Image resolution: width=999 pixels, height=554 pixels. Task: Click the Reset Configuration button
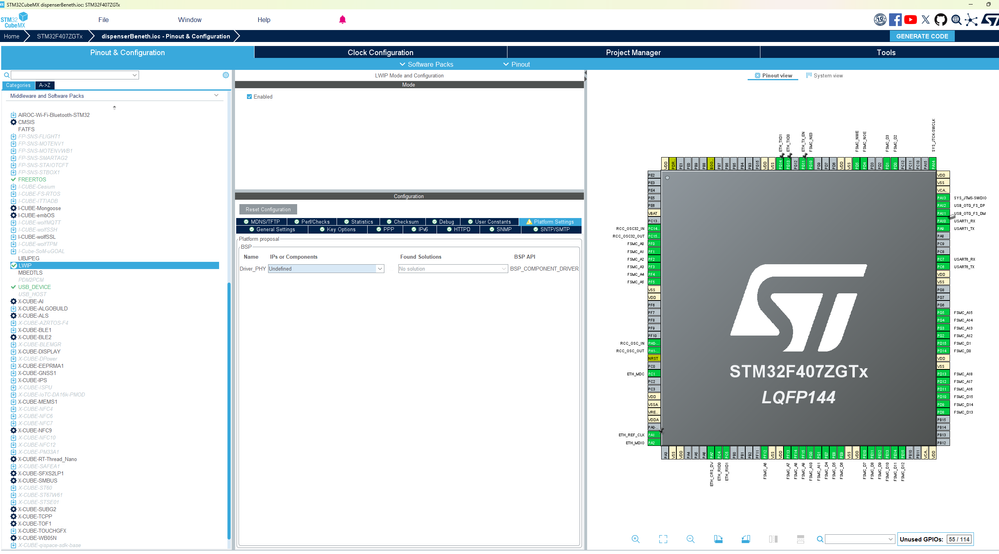click(269, 209)
